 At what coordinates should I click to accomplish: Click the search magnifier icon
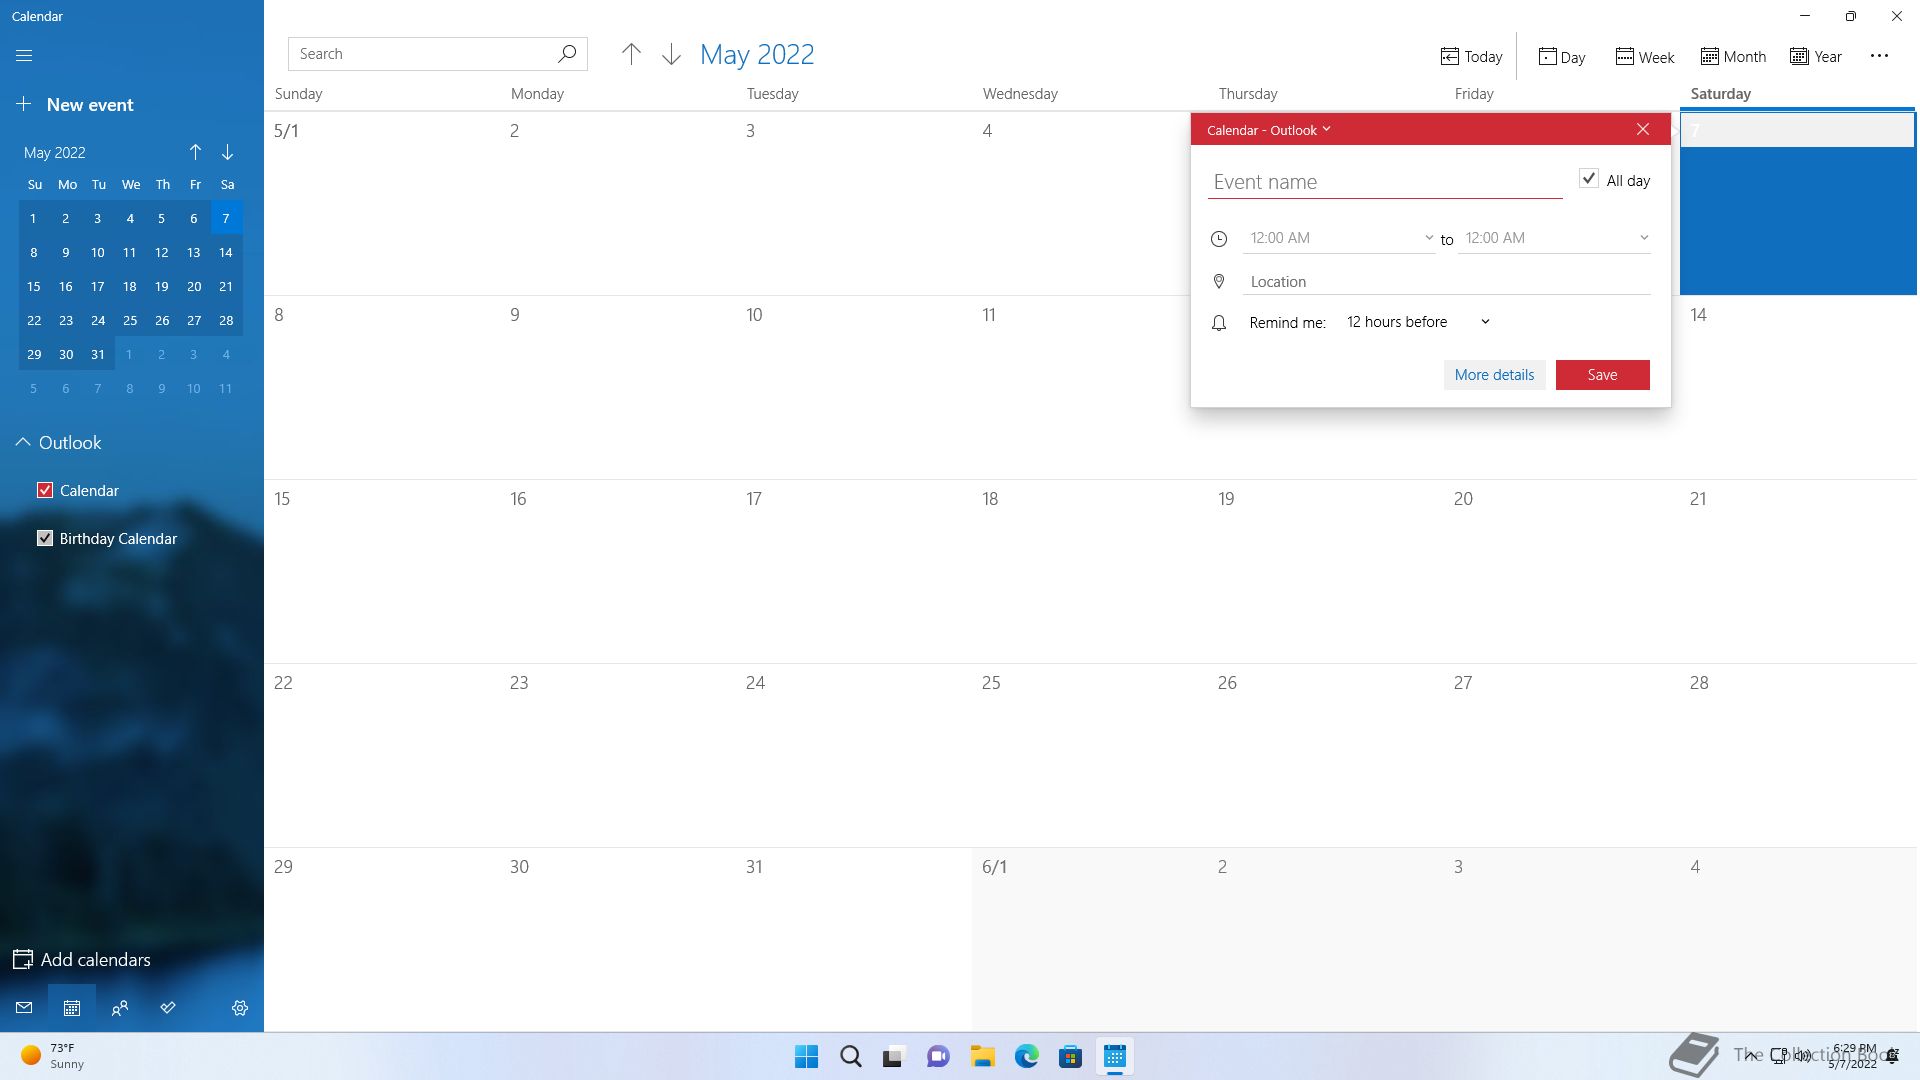point(567,54)
